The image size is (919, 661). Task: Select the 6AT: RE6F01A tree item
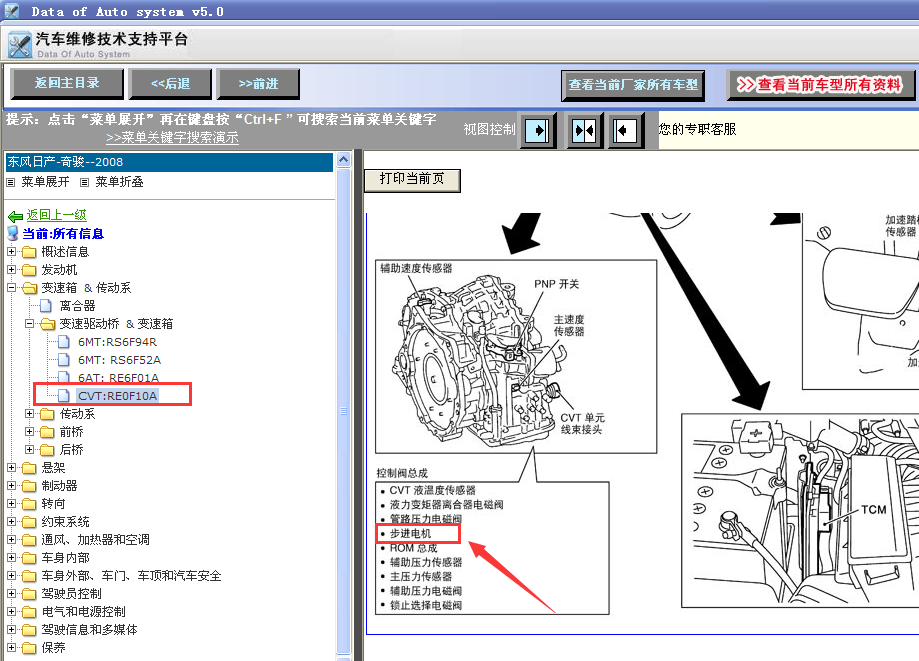[118, 378]
